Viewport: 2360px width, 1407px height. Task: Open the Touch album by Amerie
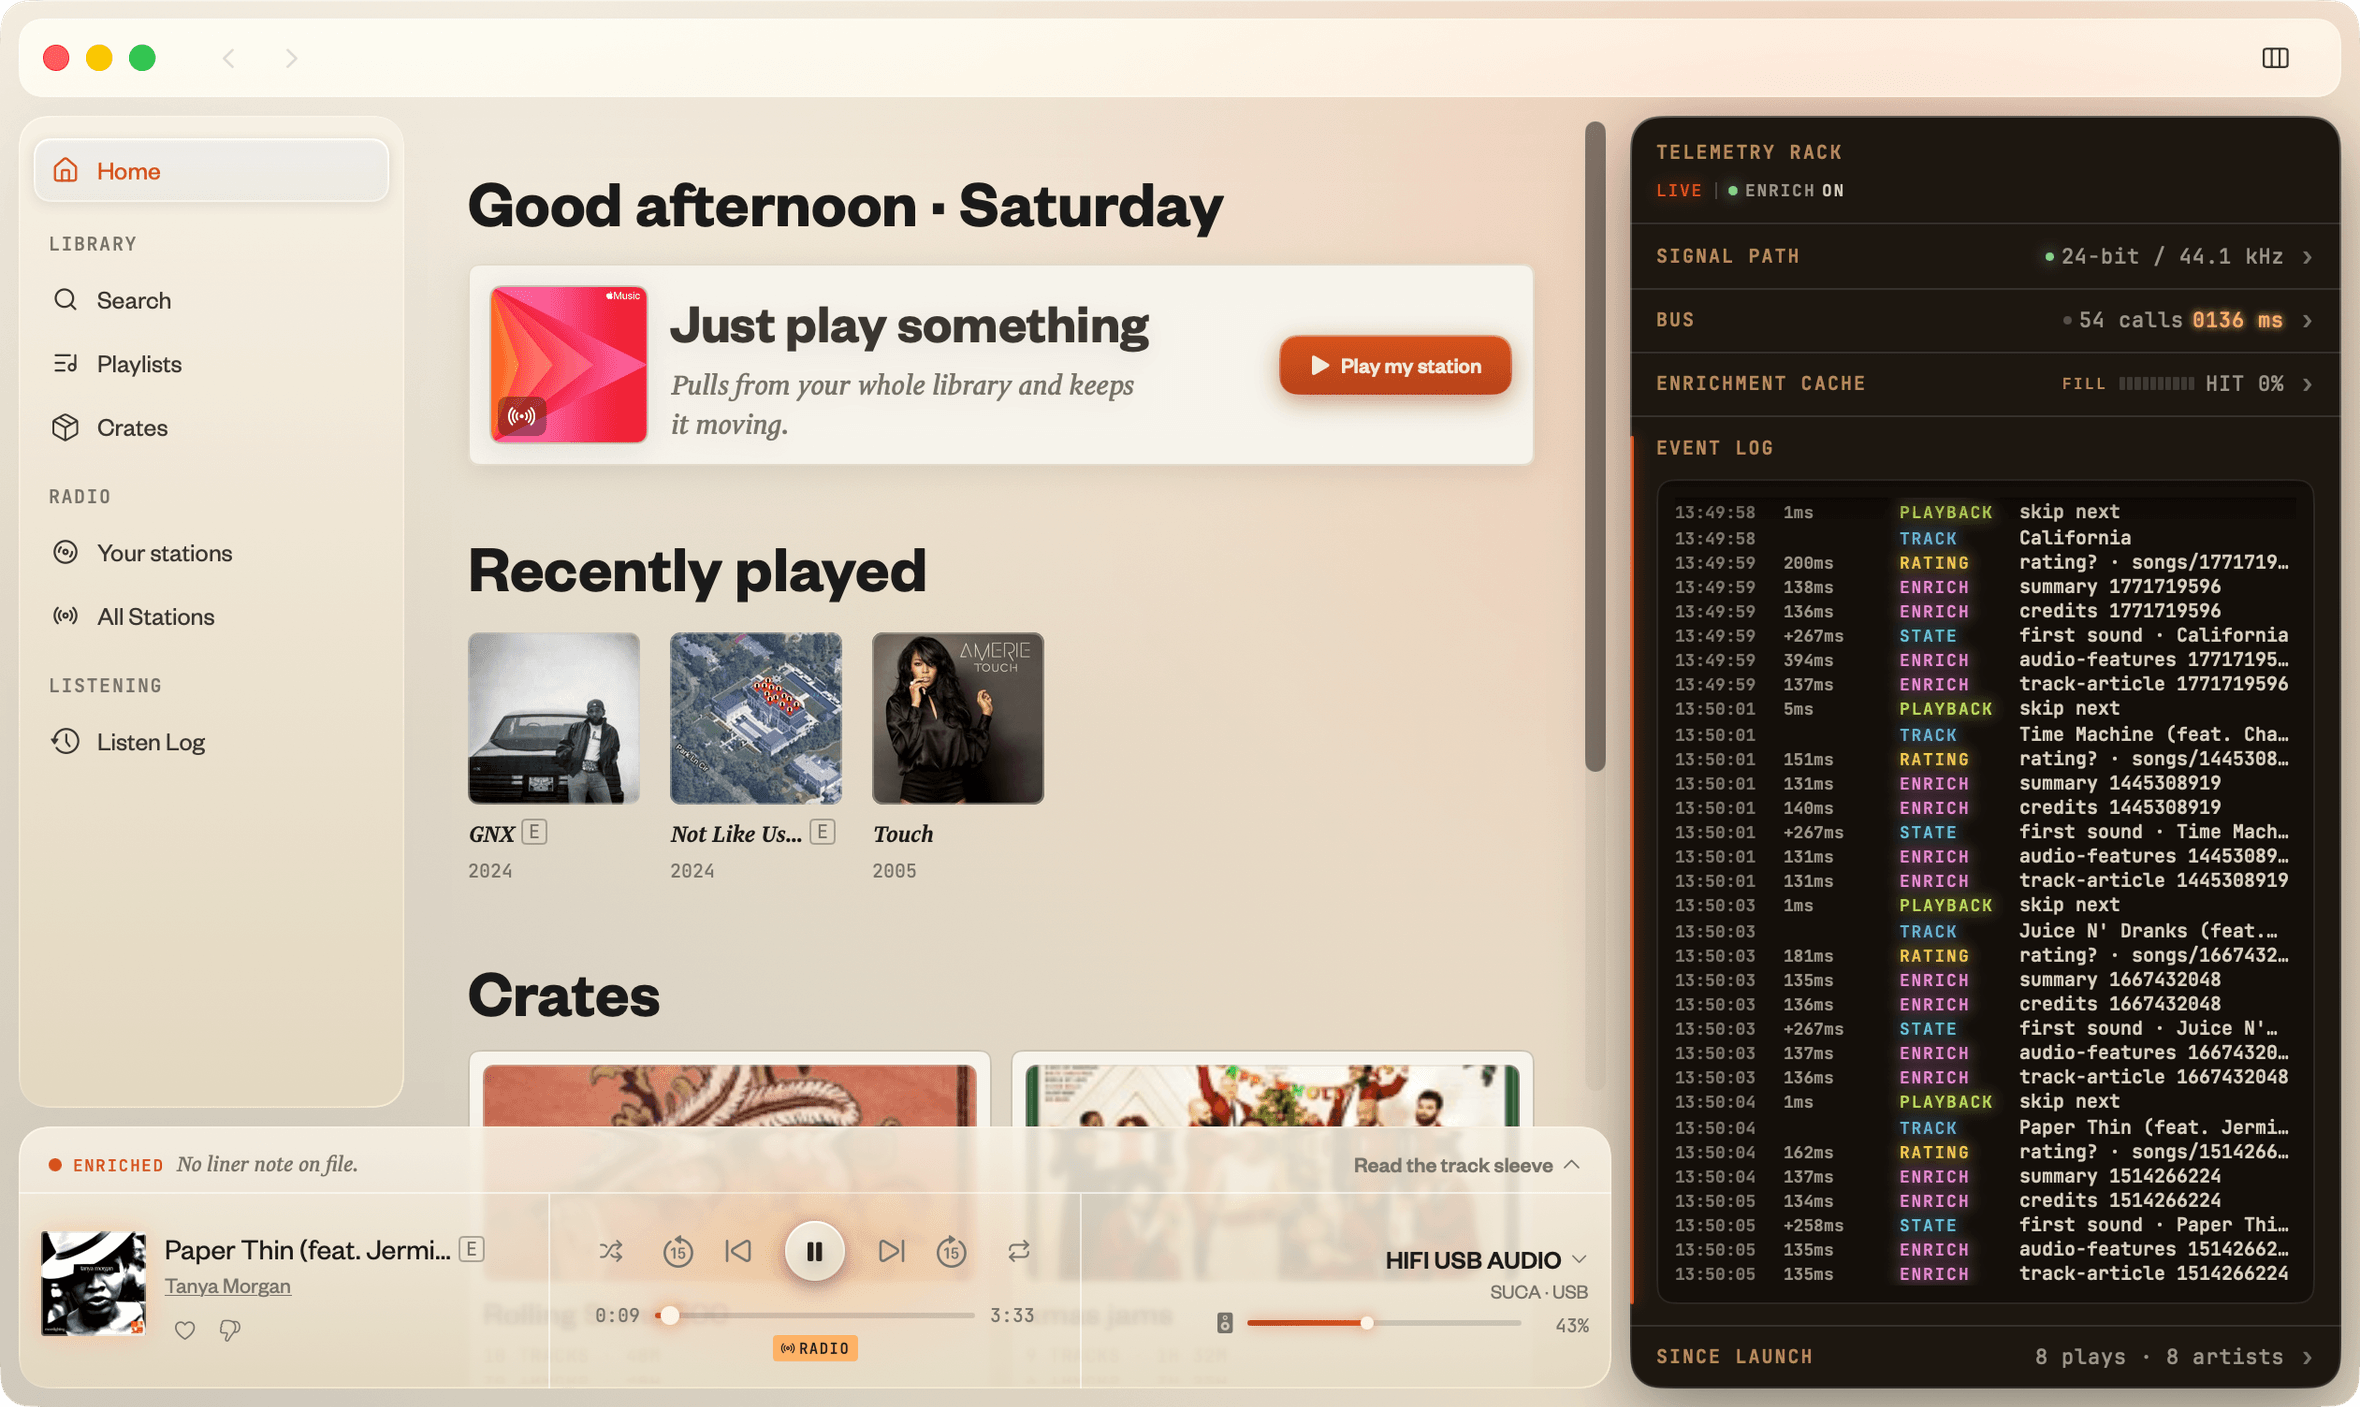point(958,718)
